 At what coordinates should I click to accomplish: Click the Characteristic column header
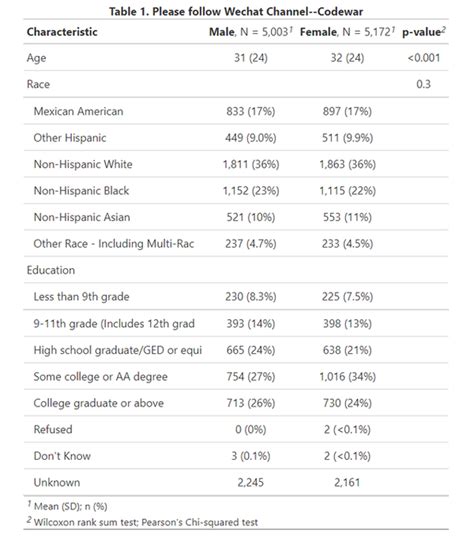pos(62,32)
